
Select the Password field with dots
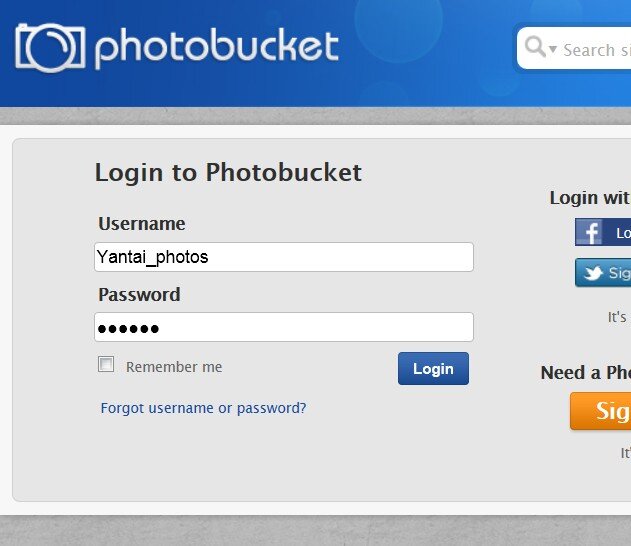click(x=284, y=327)
